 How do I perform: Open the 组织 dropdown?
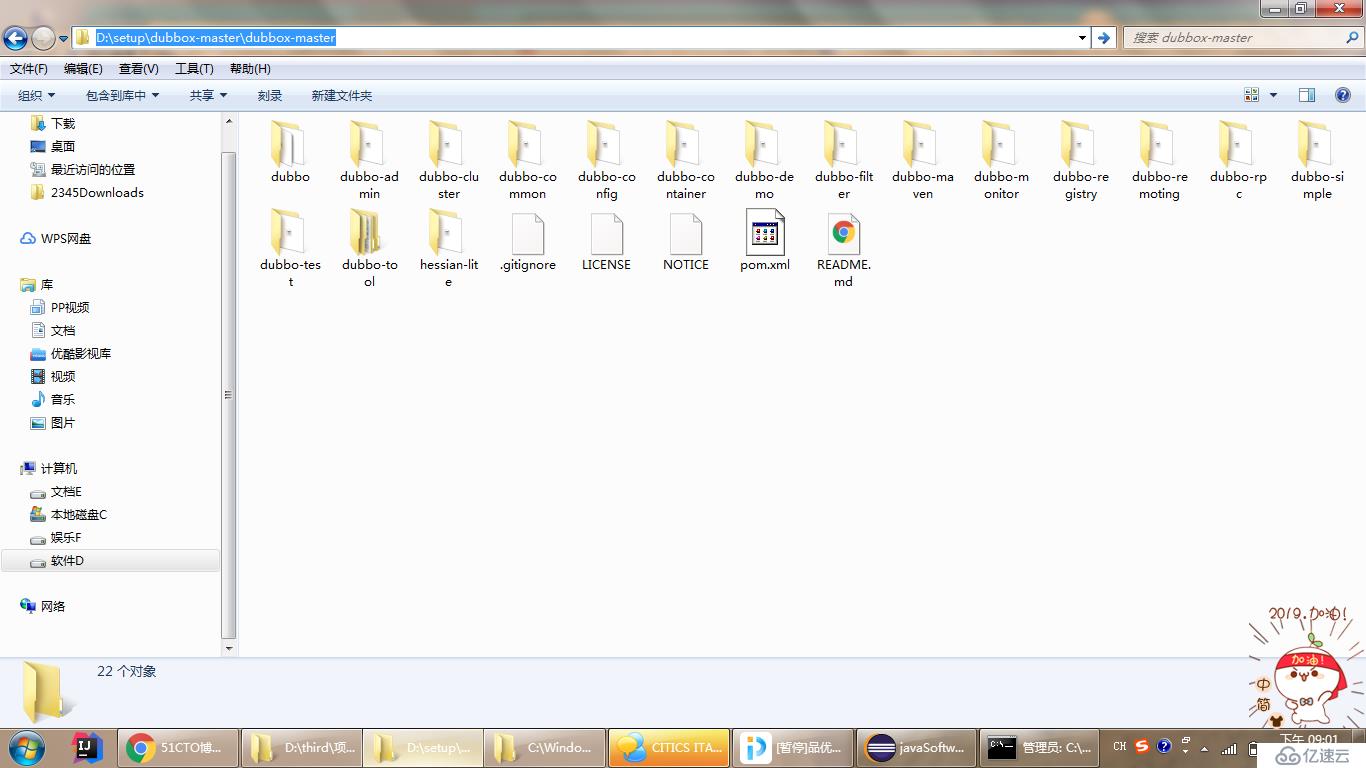pyautogui.click(x=37, y=95)
